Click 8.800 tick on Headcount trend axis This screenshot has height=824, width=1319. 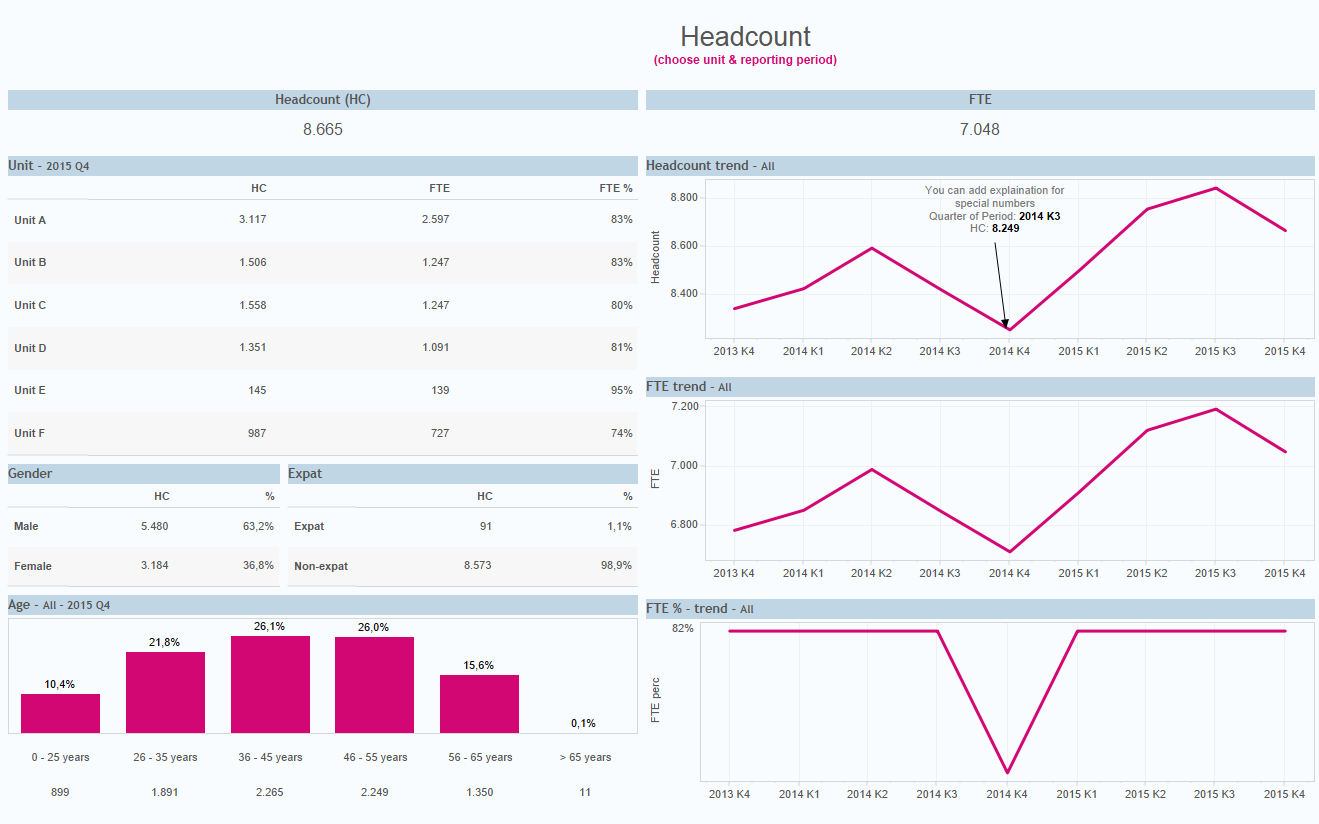682,197
